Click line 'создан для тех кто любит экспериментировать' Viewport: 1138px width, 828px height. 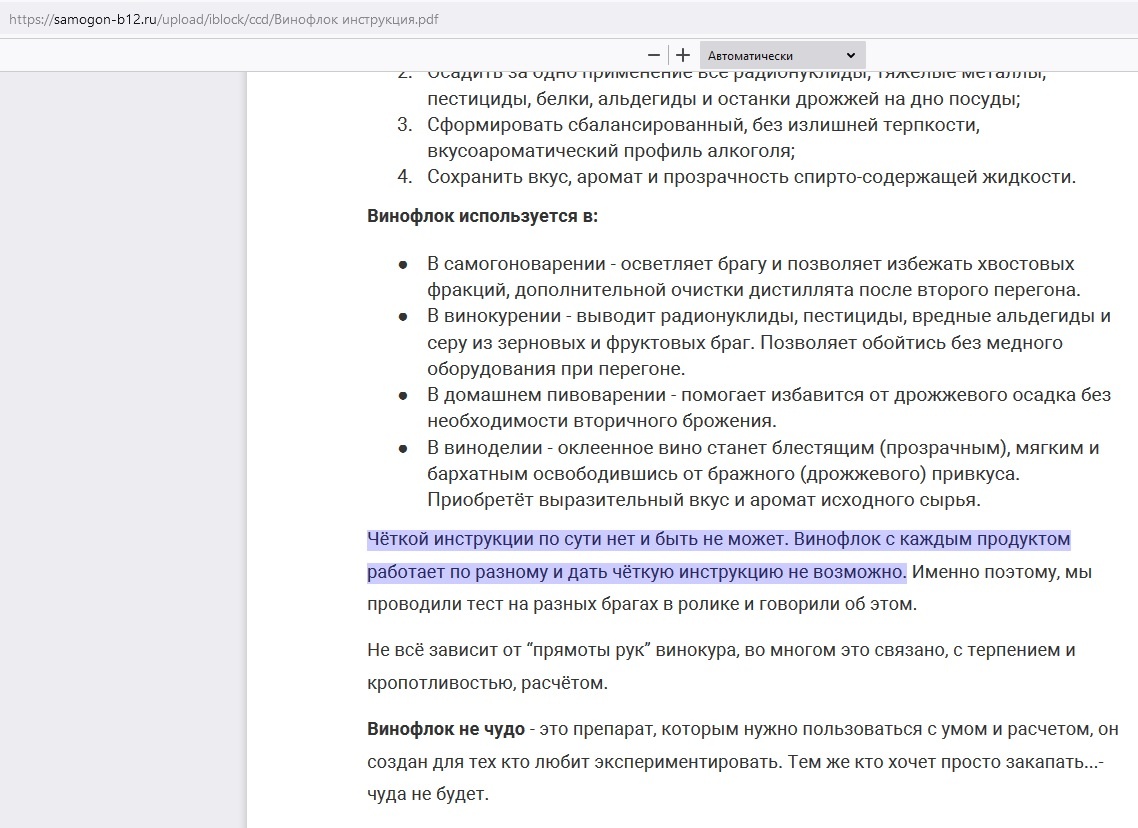[x=735, y=762]
